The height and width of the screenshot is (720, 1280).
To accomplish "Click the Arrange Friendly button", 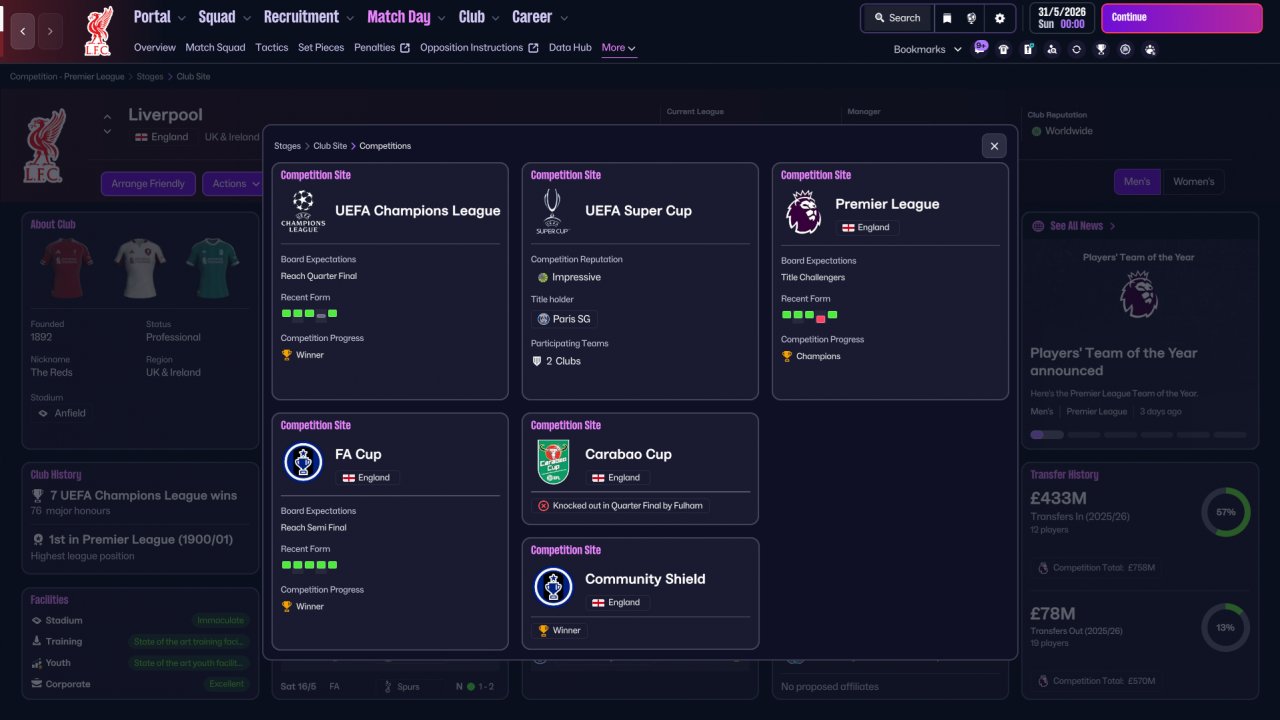I will (148, 184).
